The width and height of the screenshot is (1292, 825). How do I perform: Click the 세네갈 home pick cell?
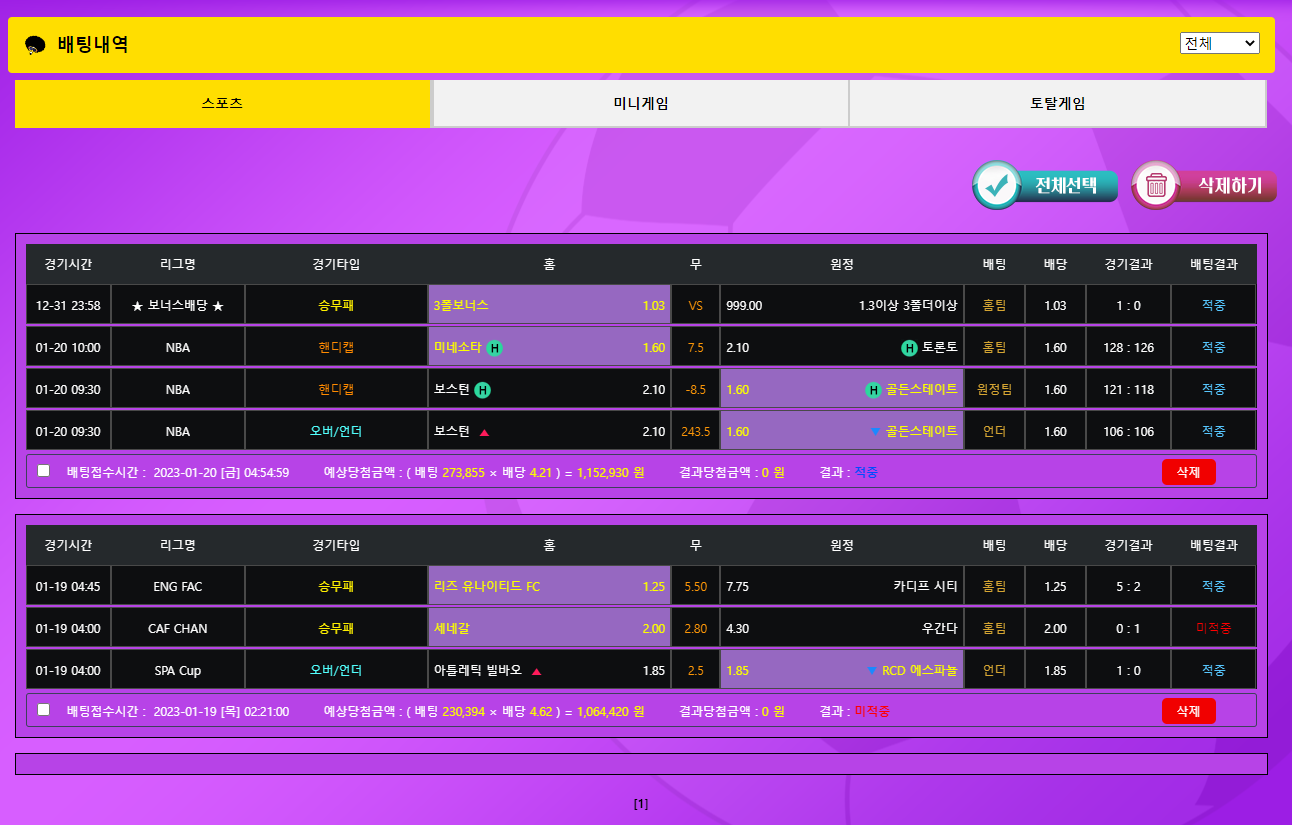click(549, 629)
